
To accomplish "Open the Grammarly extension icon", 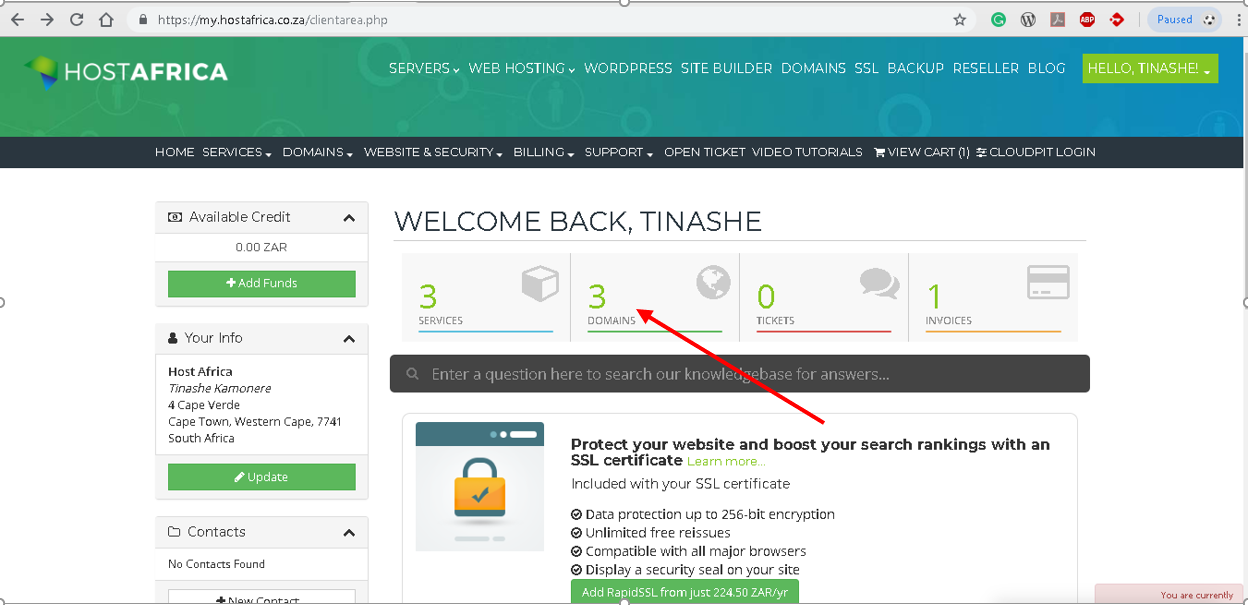I will point(998,19).
